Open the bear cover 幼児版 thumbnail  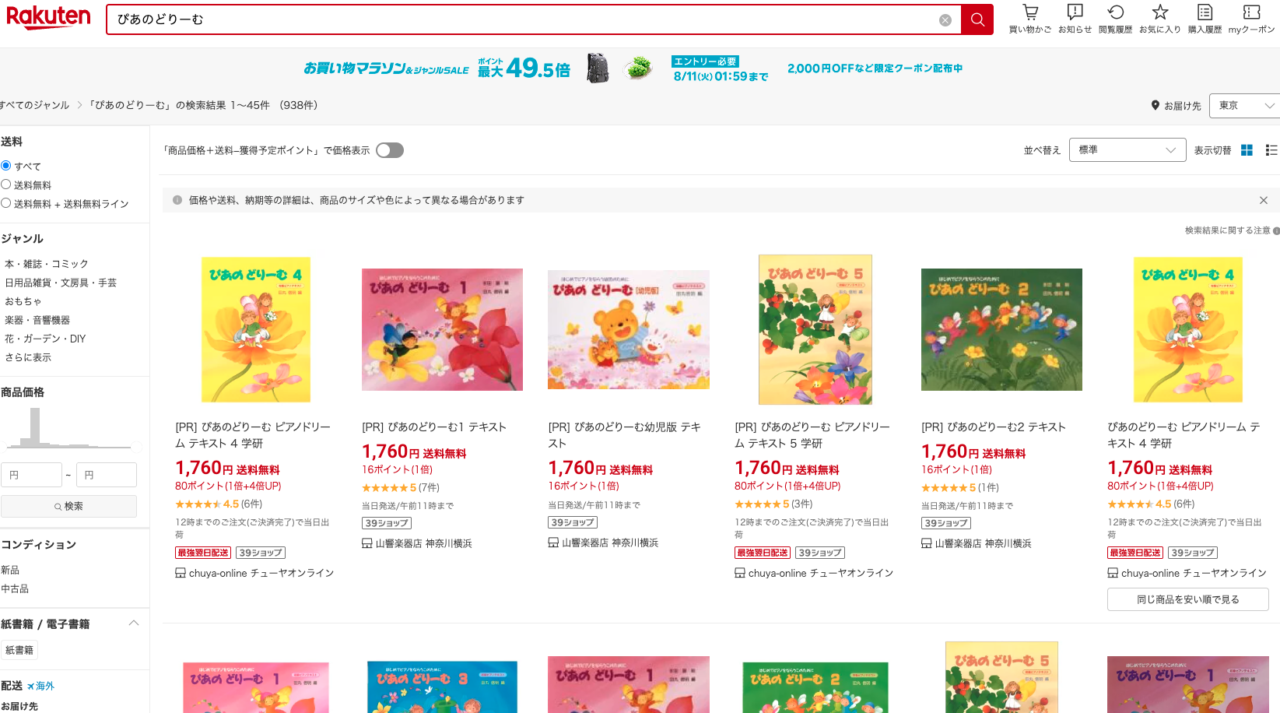[628, 329]
